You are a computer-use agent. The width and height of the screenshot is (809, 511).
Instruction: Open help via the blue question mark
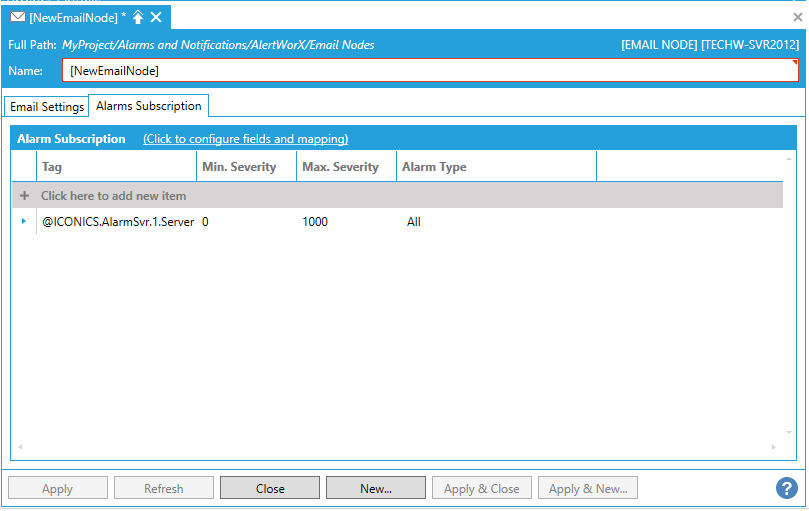[786, 488]
